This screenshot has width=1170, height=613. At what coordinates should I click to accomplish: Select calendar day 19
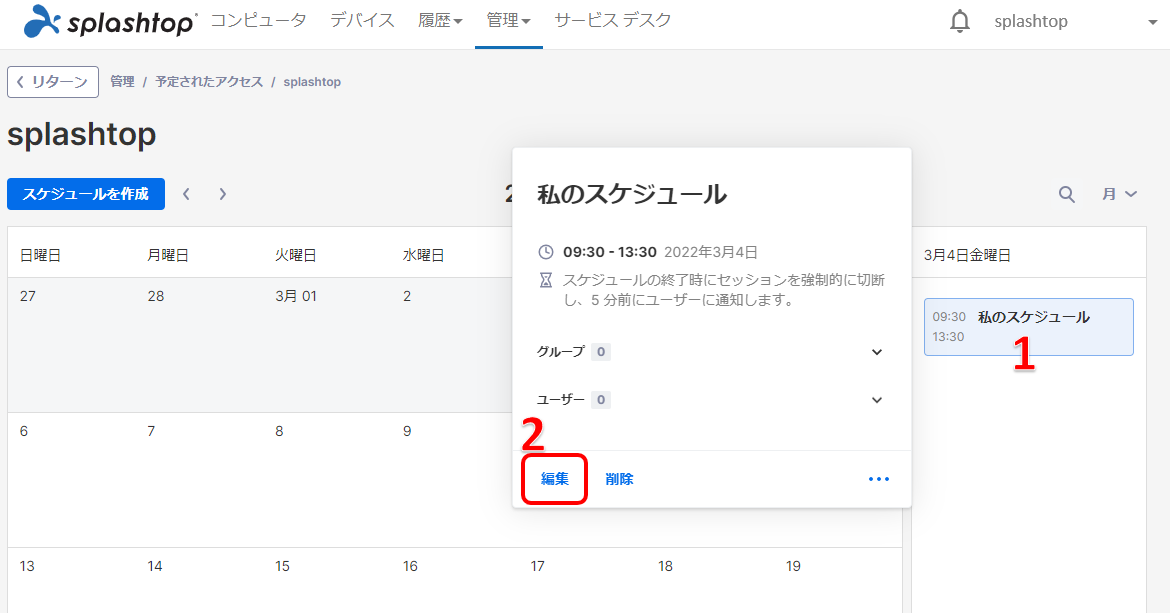tap(793, 566)
